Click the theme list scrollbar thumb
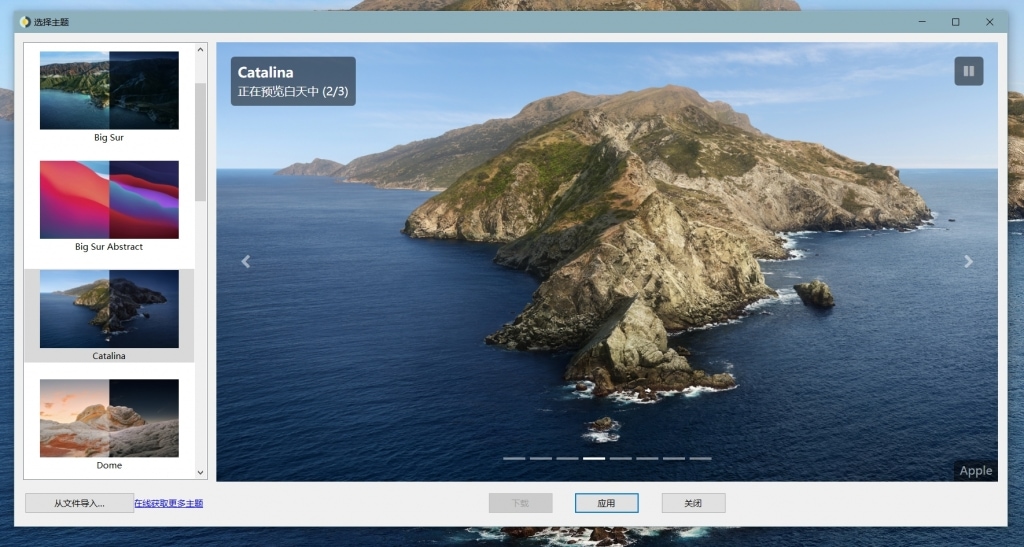 (200, 142)
